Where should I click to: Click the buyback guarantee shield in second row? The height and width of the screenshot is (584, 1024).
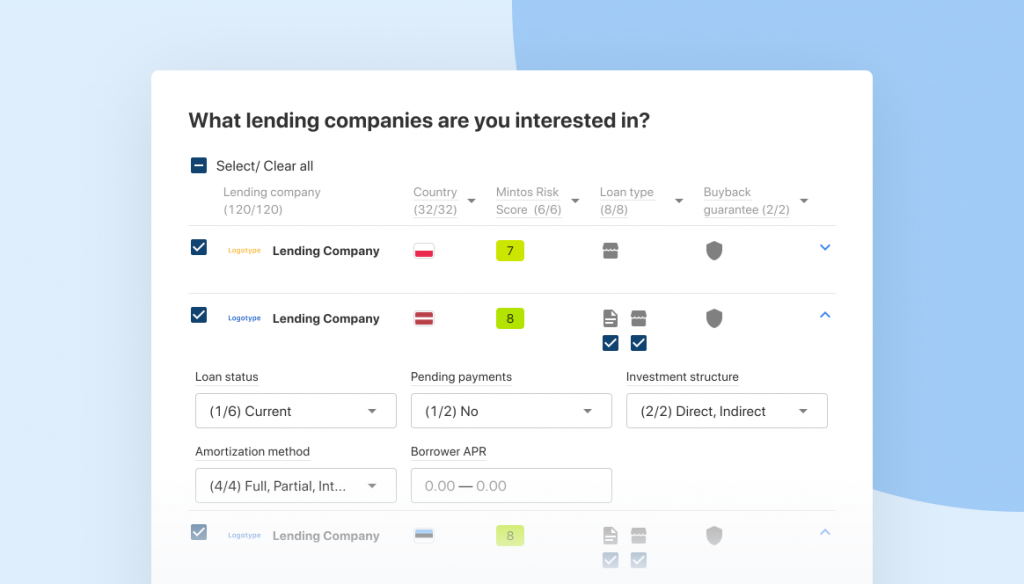click(x=714, y=318)
